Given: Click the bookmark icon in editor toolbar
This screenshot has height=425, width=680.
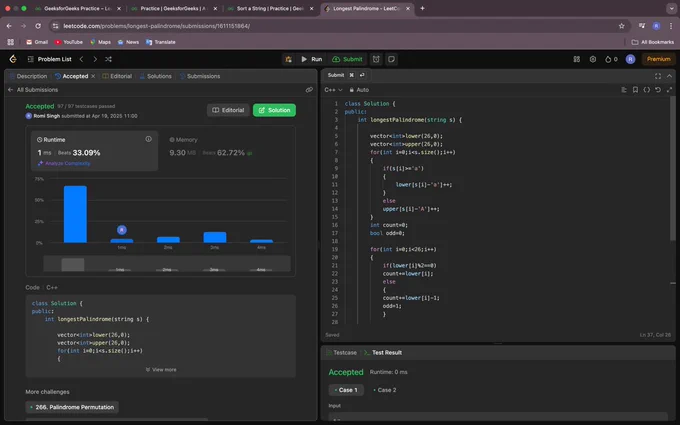Looking at the screenshot, I should click(635, 90).
